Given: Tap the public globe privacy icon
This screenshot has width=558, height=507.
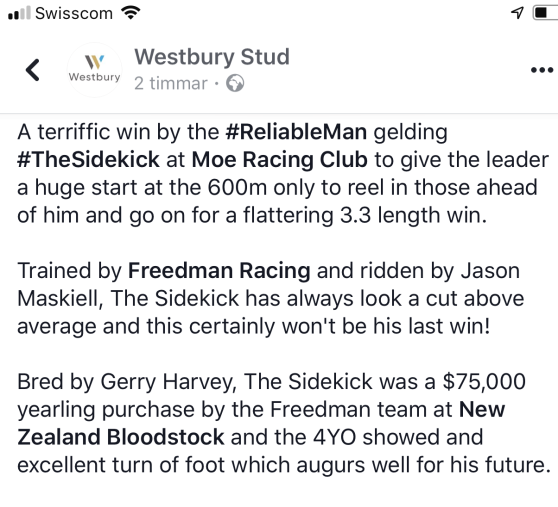Looking at the screenshot, I should (235, 83).
